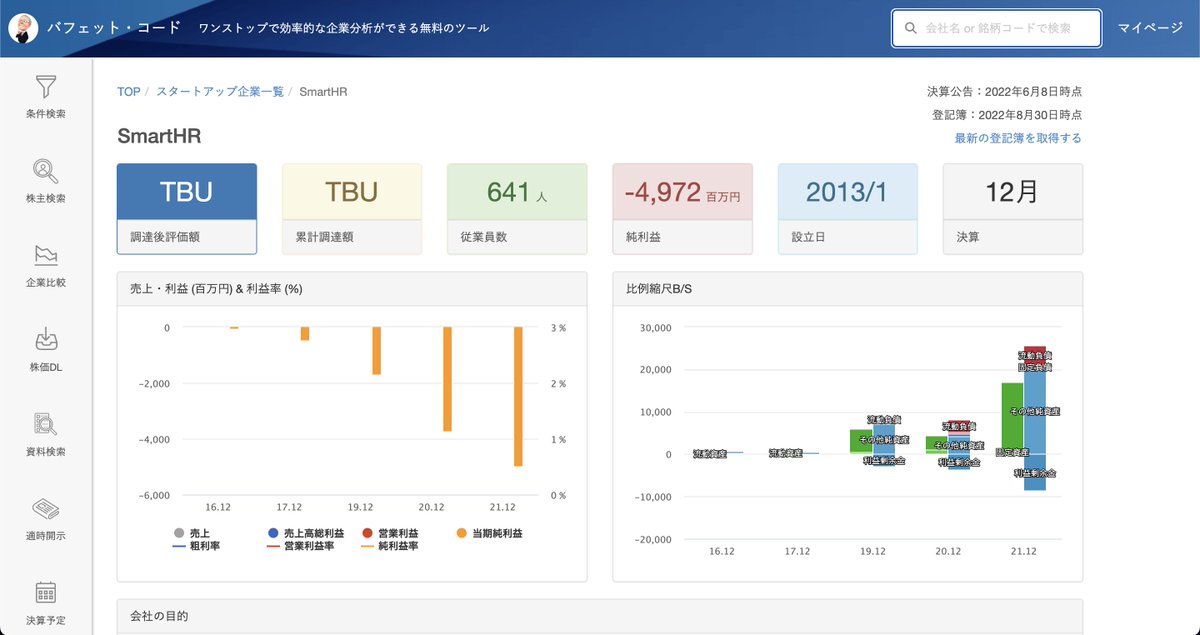Toggle 売上 legend series

pos(193,533)
